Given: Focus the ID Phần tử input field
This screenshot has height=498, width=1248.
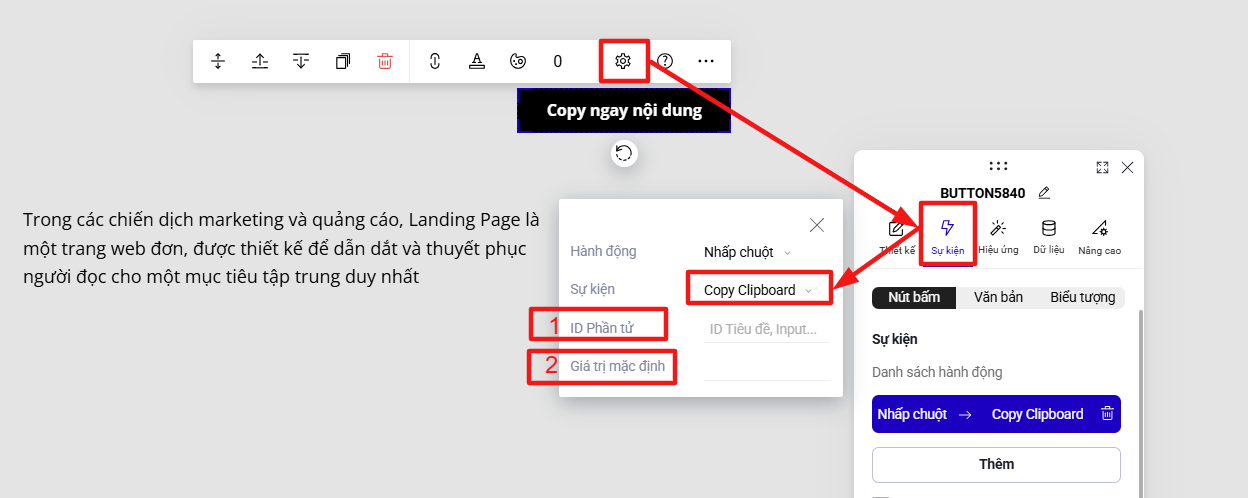Looking at the screenshot, I should [767, 329].
